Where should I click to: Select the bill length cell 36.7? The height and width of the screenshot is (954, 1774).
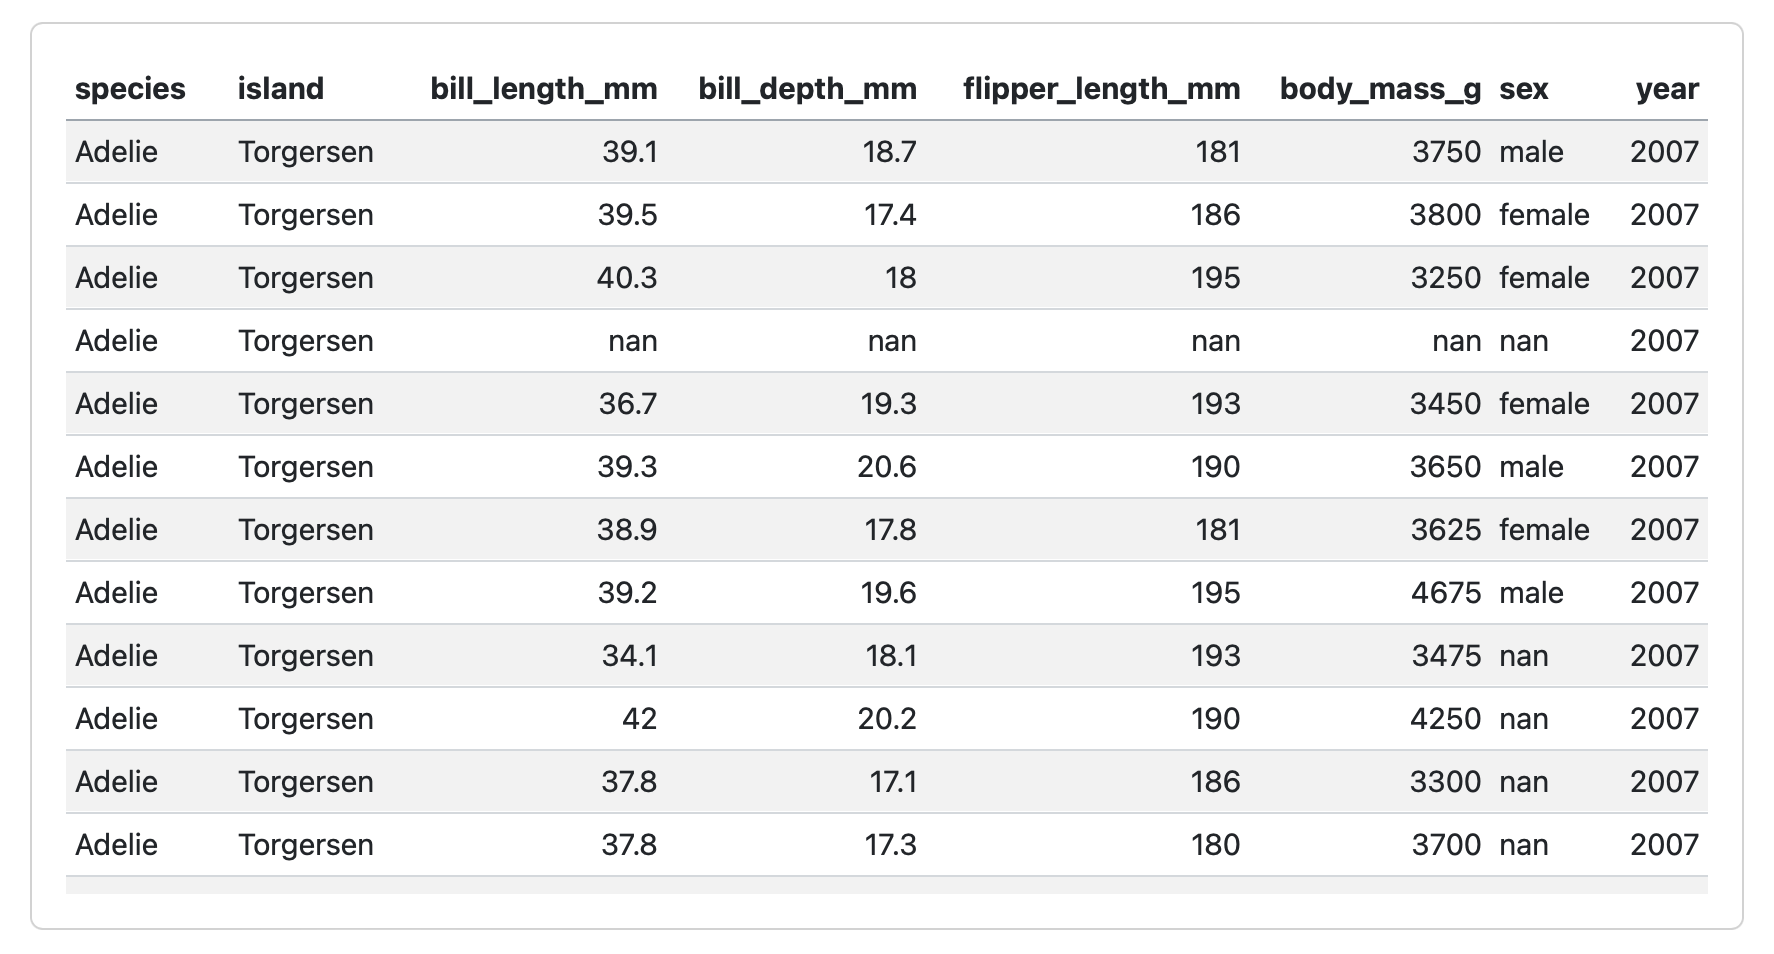[x=628, y=404]
